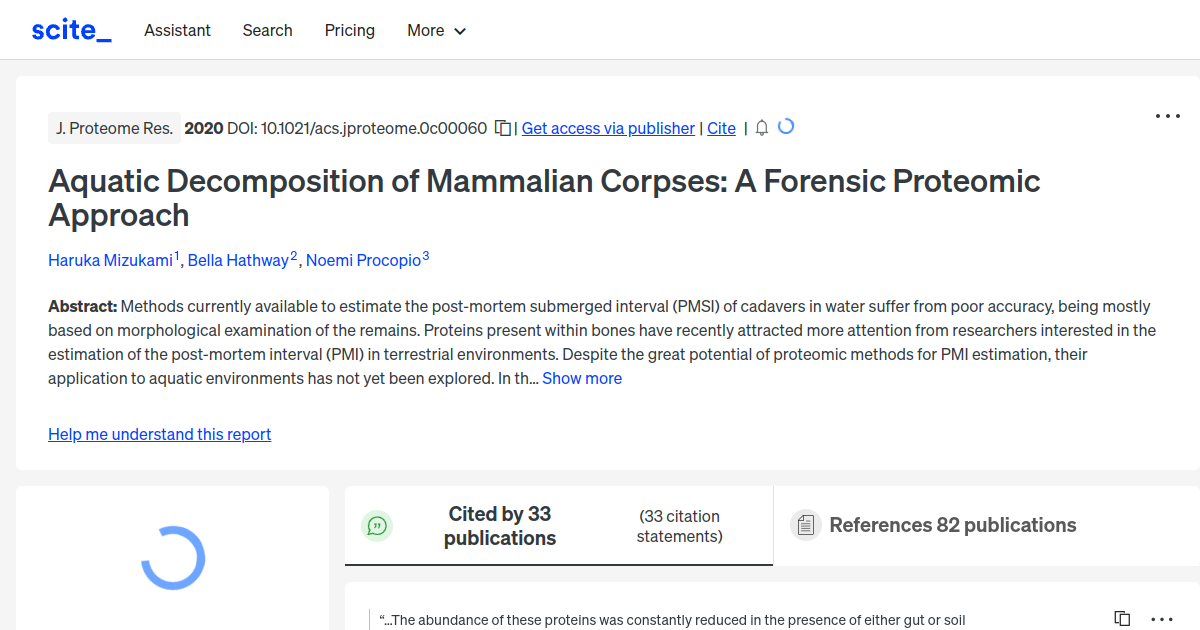1200x630 pixels.
Task: Open the More navigation dropdown
Action: pyautogui.click(x=436, y=31)
